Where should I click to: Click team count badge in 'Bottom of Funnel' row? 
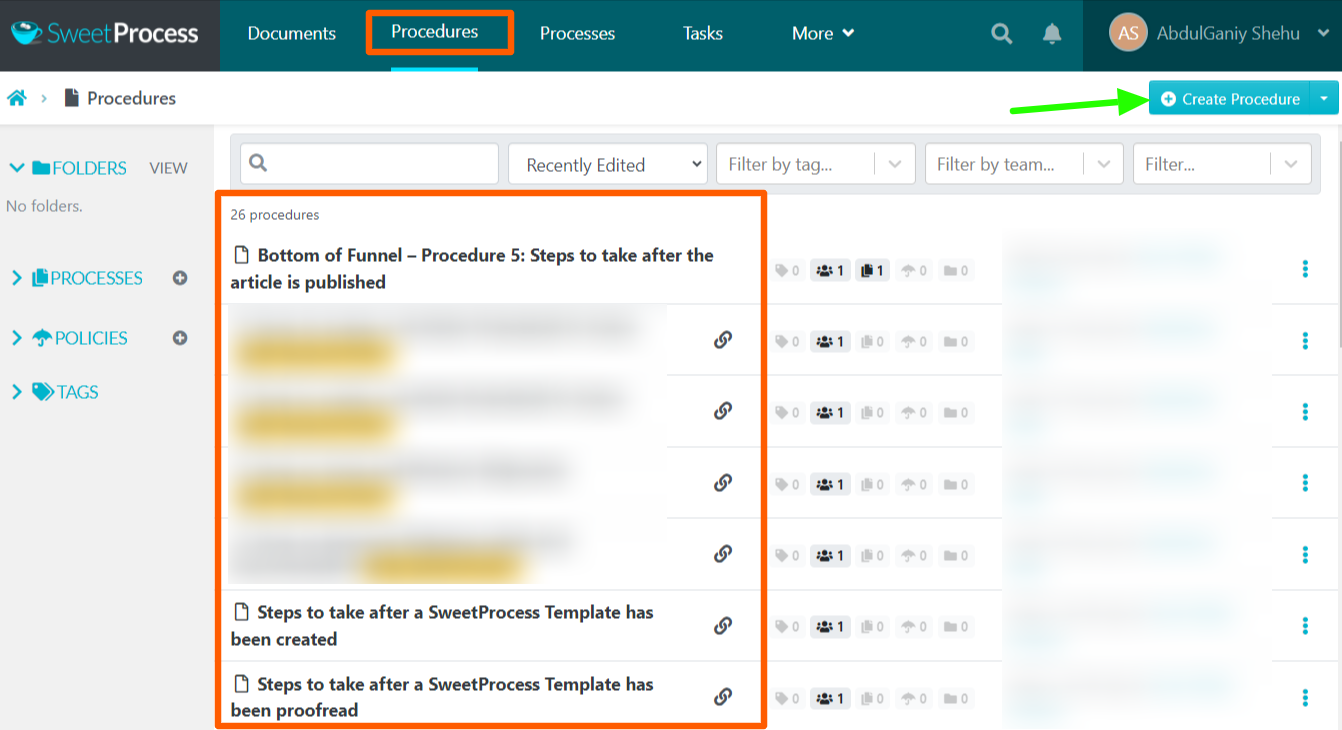point(830,270)
